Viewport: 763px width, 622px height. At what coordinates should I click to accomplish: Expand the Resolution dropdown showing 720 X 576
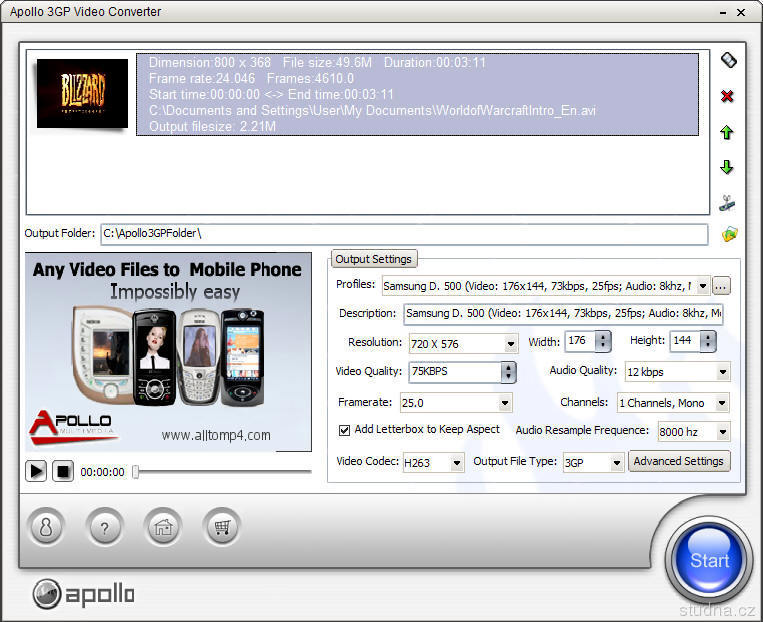click(510, 343)
